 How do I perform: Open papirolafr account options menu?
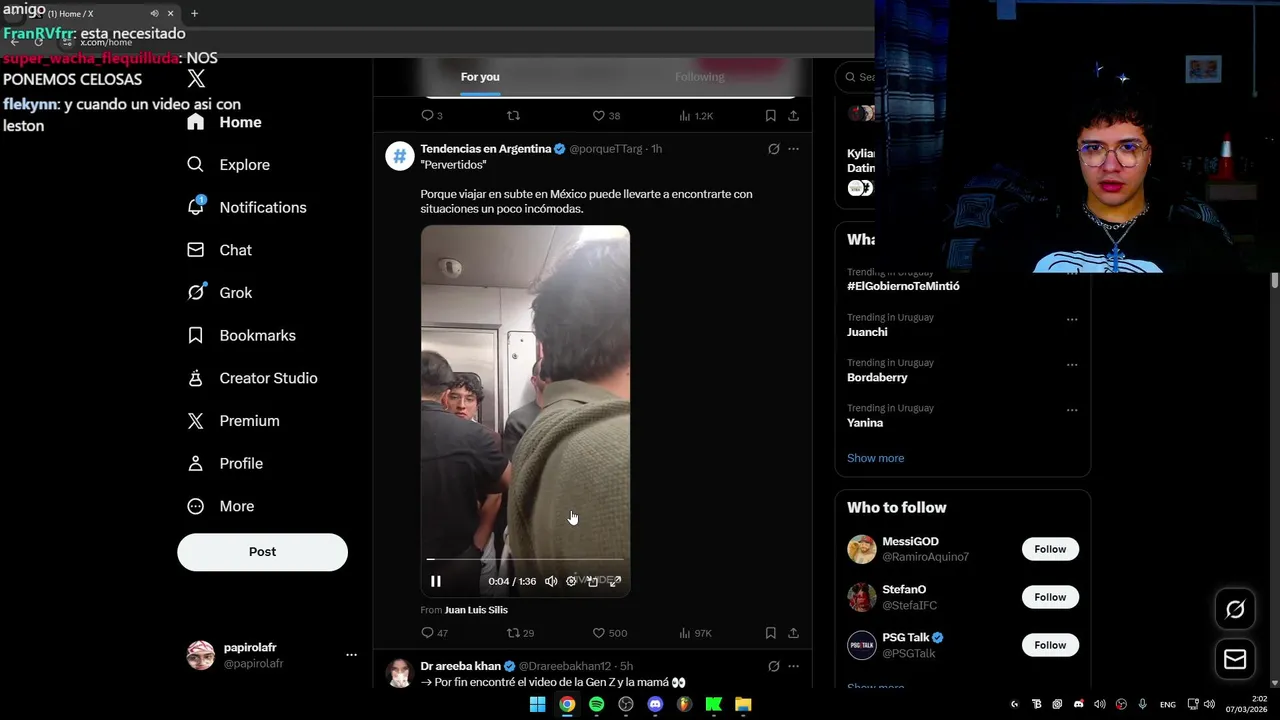351,655
